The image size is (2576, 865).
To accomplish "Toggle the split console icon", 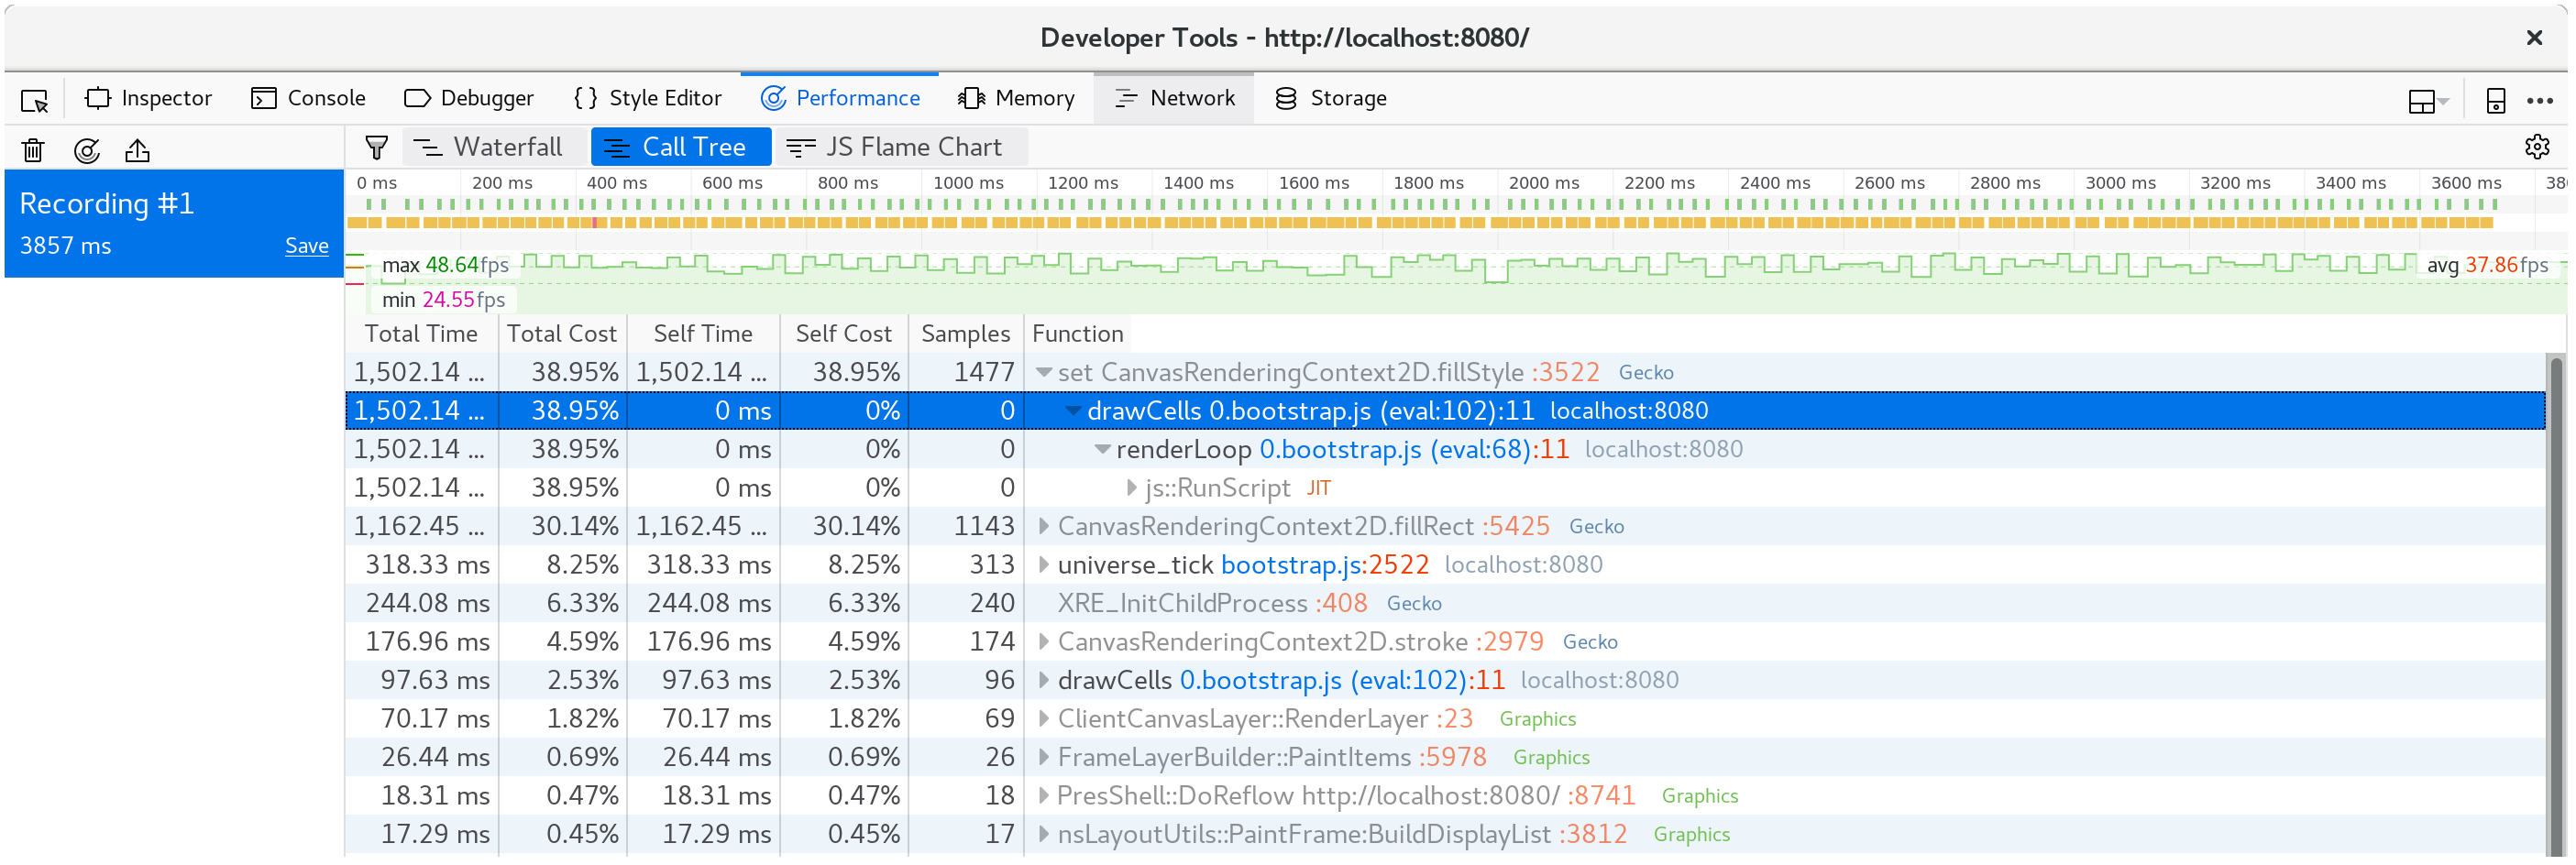I will [x=2494, y=99].
